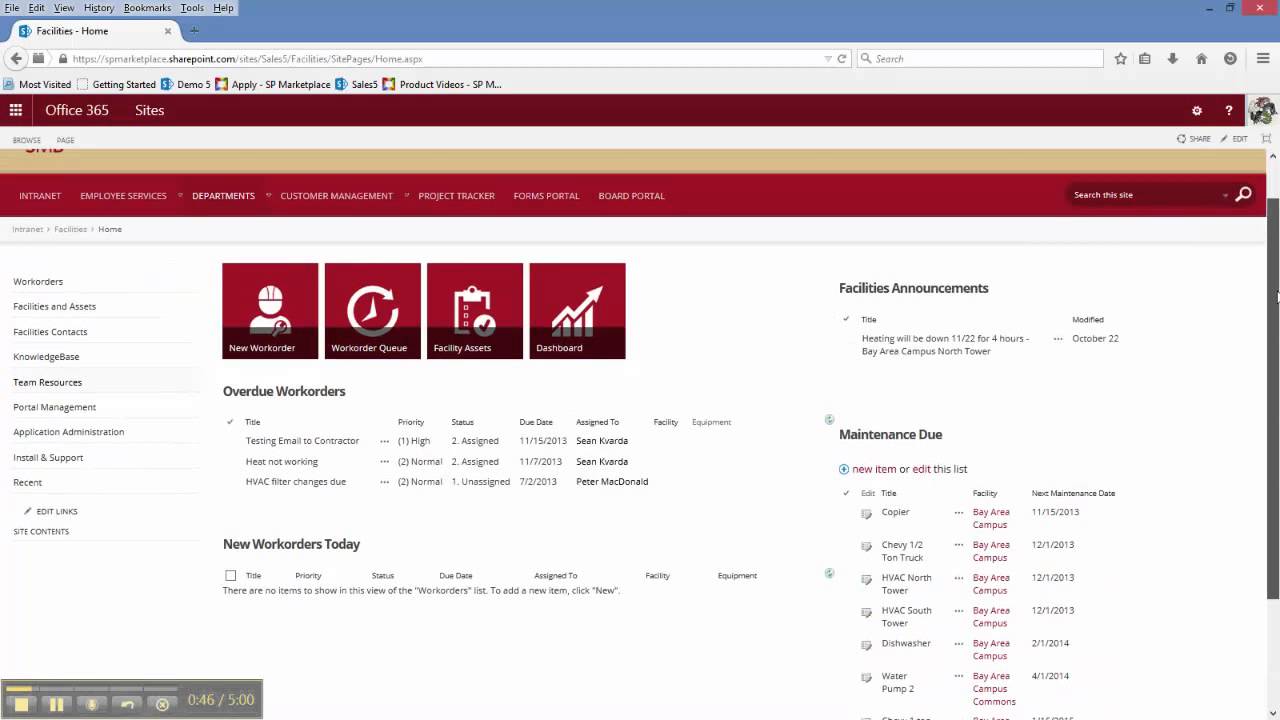Screen dimensions: 1280x720
Task: Open the Firefox downloads arrow icon
Action: coord(1173,59)
